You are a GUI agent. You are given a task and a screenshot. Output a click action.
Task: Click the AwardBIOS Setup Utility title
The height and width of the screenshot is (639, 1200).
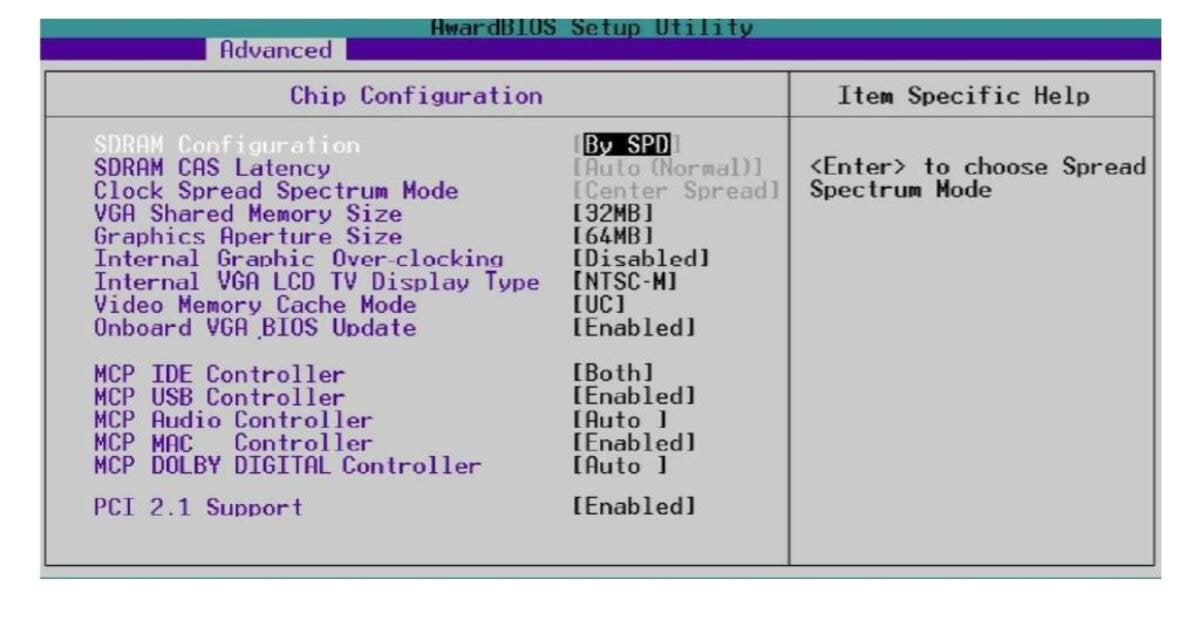click(x=592, y=27)
